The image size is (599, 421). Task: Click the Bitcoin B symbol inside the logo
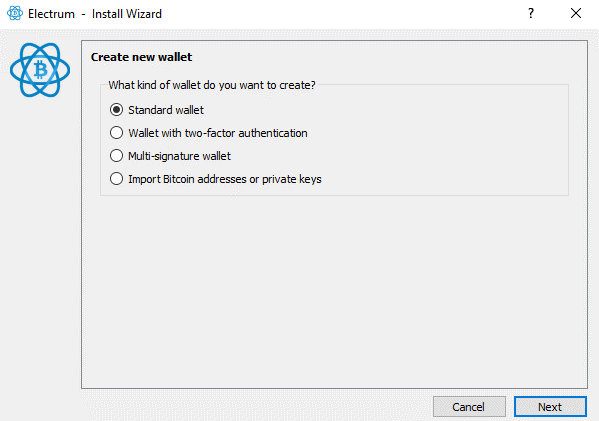[x=40, y=70]
